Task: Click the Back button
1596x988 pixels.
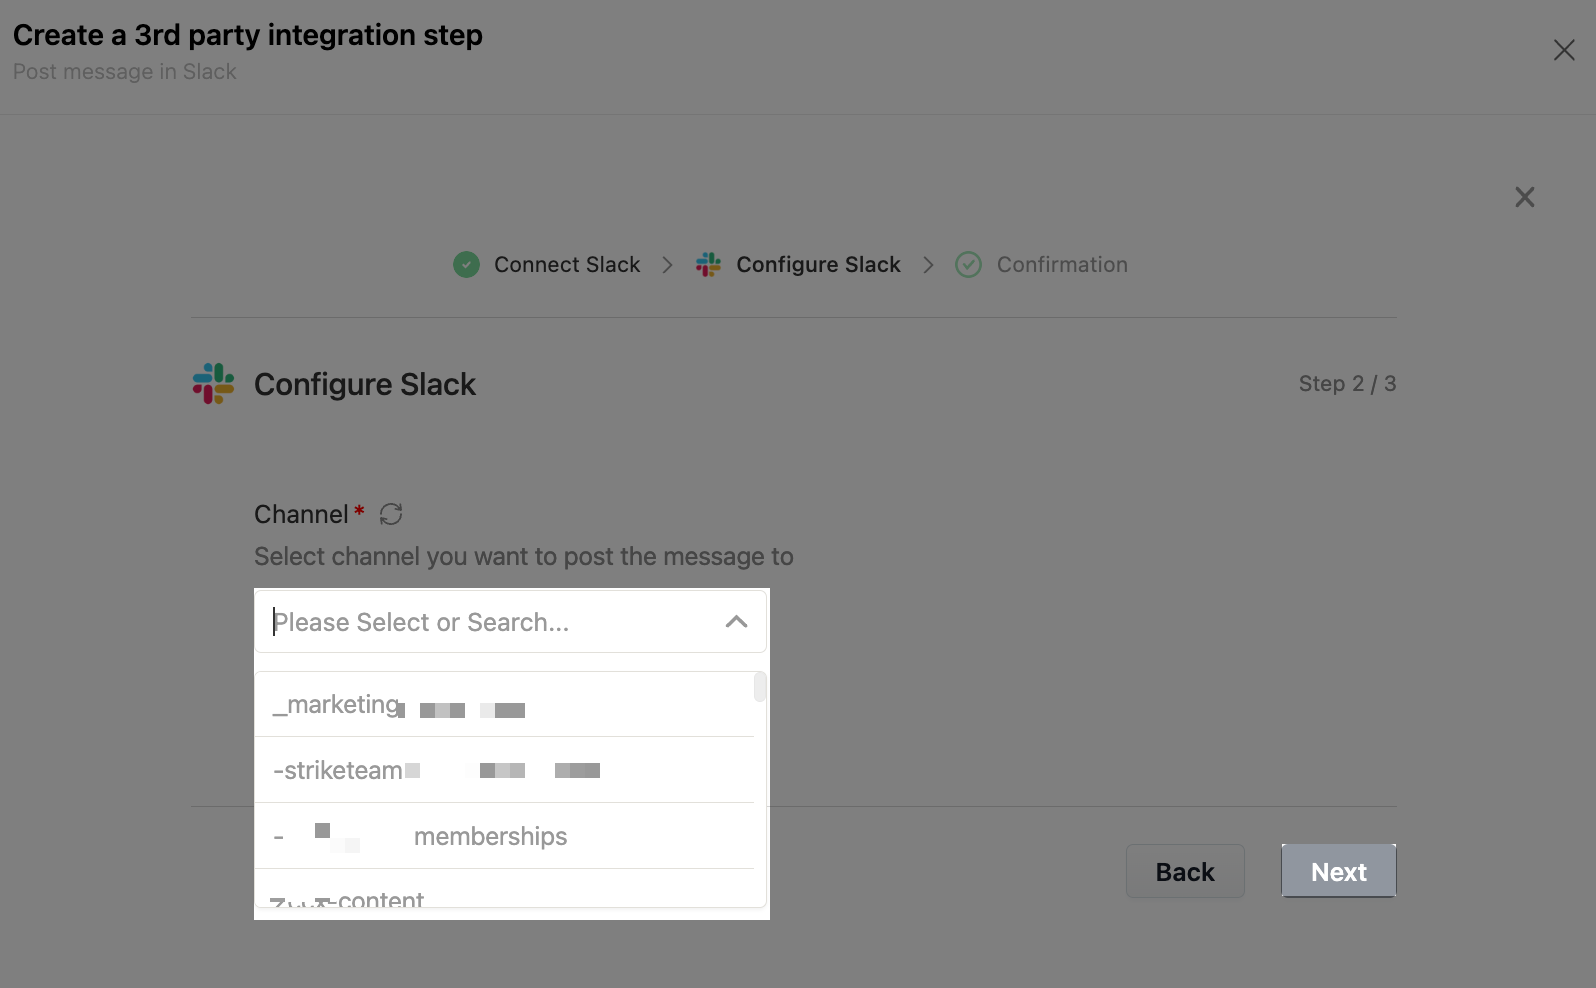Action: coord(1185,872)
